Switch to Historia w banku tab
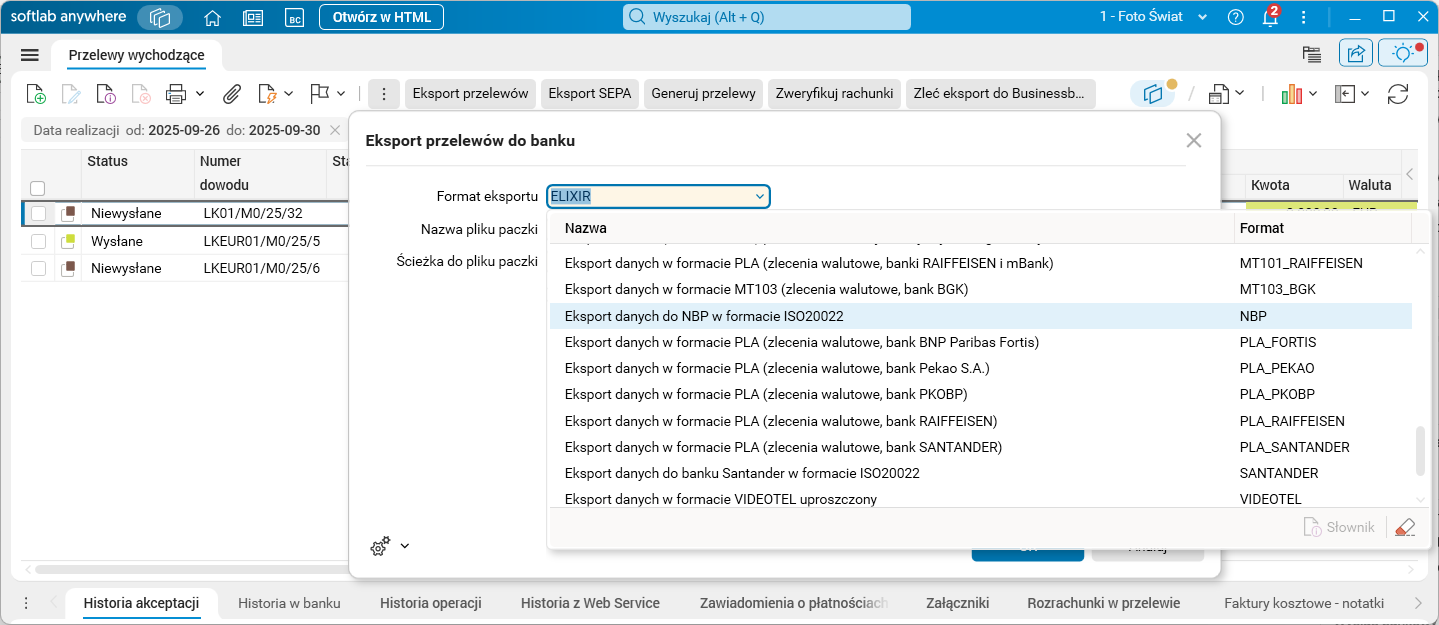1439x625 pixels. pos(289,603)
